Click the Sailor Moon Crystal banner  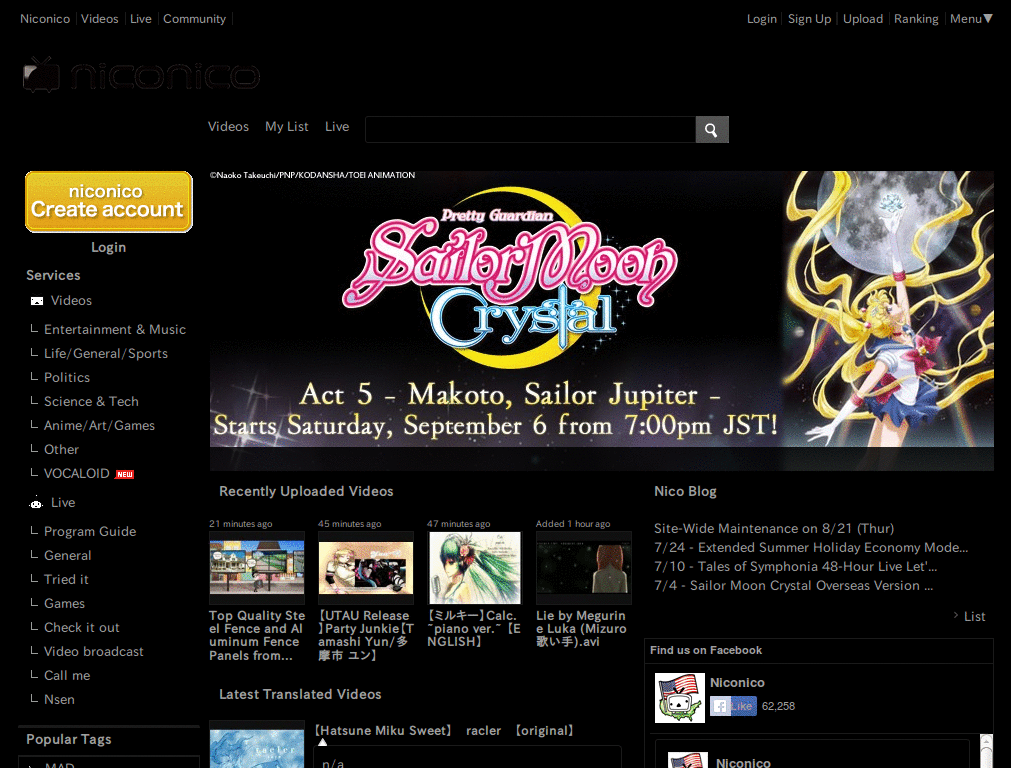[x=601, y=320]
